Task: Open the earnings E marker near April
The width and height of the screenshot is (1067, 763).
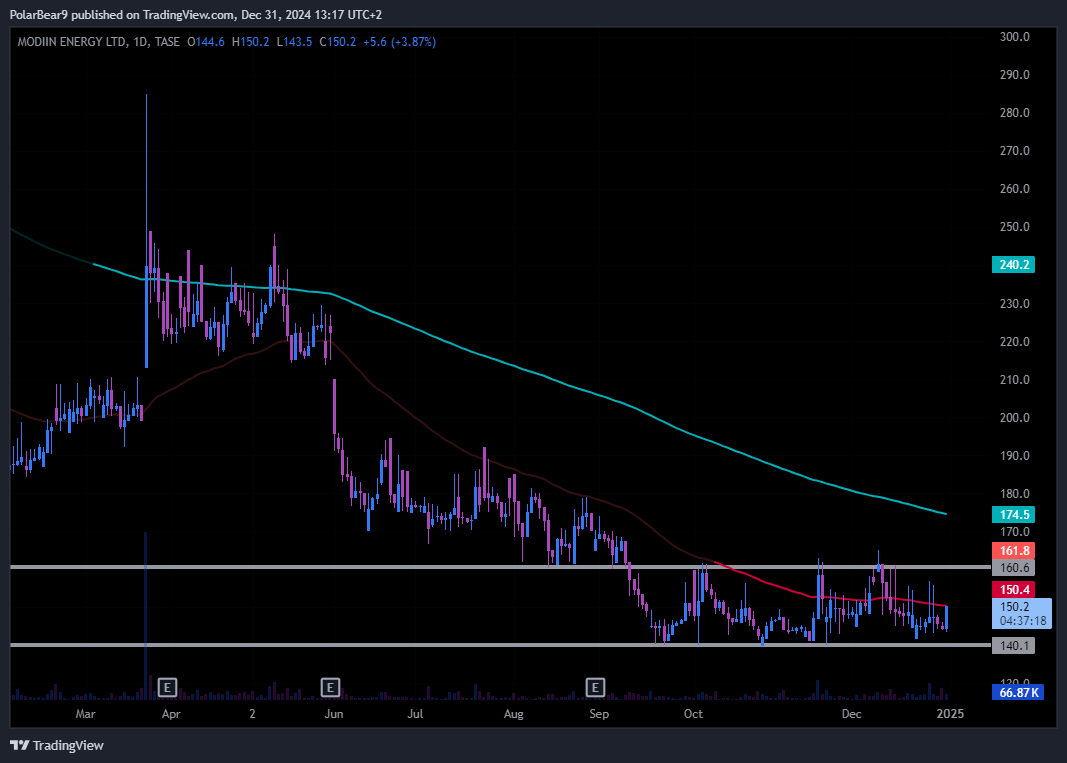Action: tap(168, 687)
